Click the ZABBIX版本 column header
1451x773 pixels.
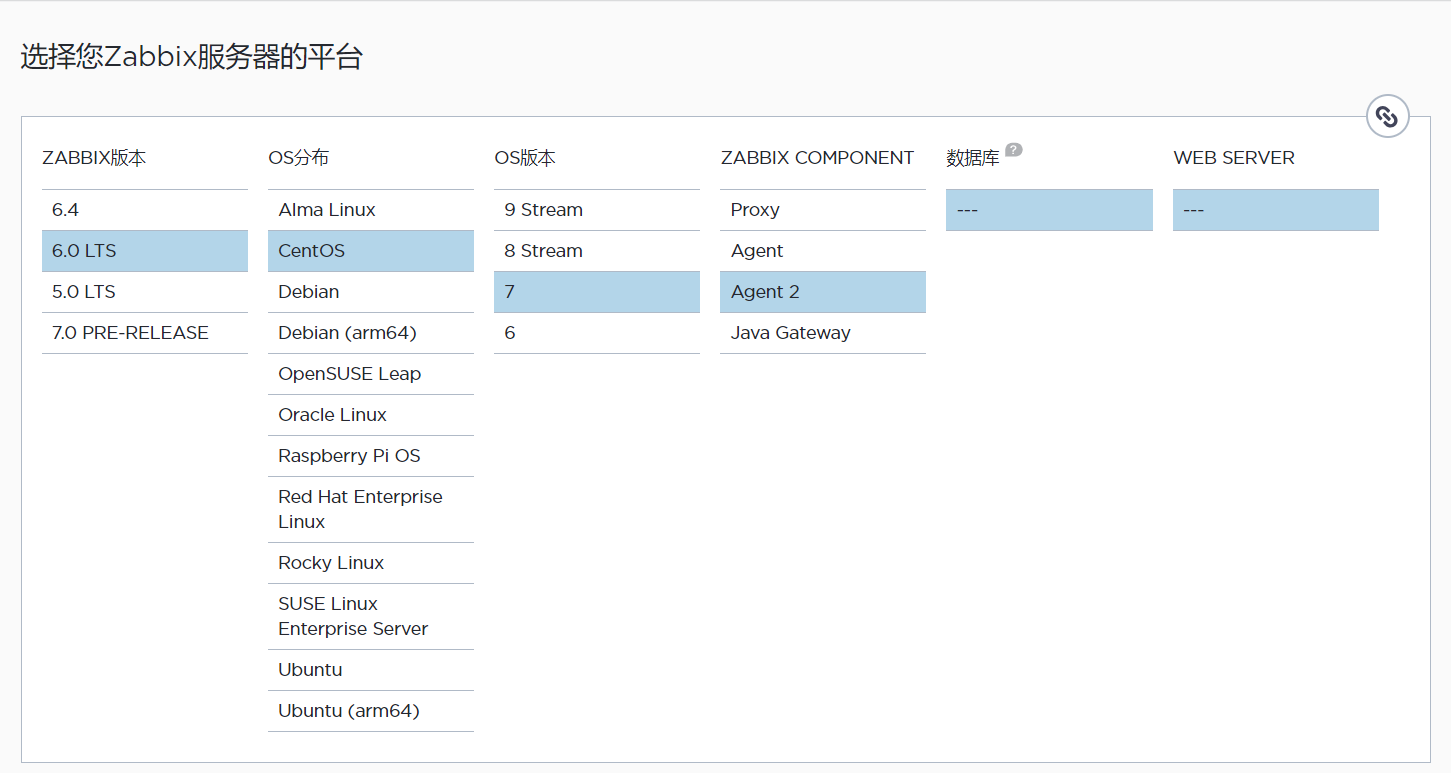coord(94,158)
